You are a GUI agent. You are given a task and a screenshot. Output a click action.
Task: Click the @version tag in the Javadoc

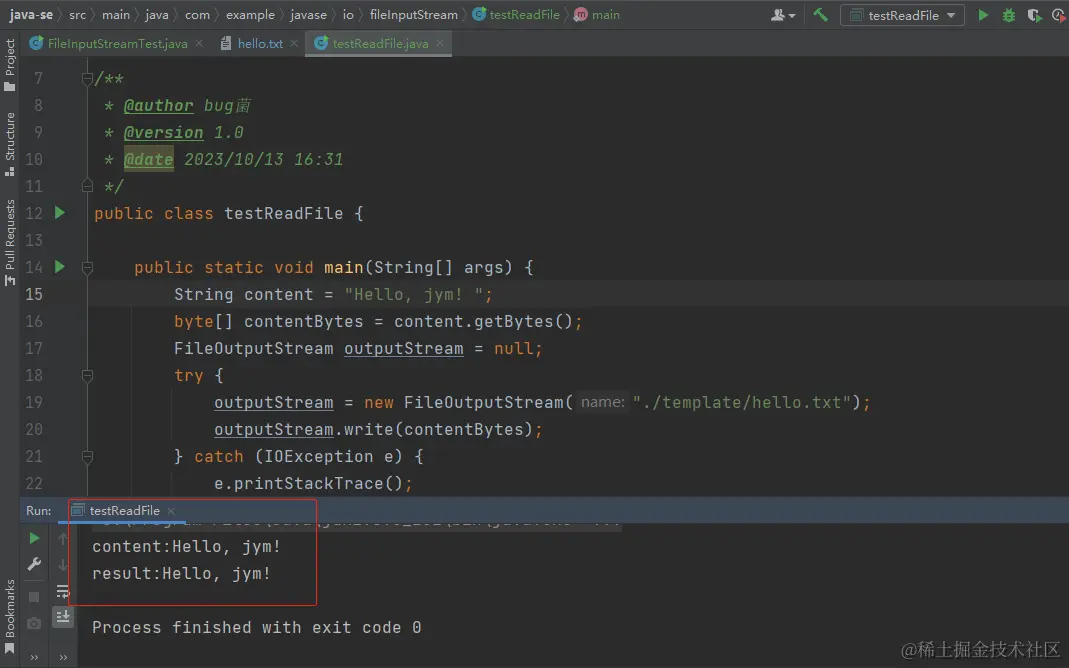pyautogui.click(x=164, y=132)
